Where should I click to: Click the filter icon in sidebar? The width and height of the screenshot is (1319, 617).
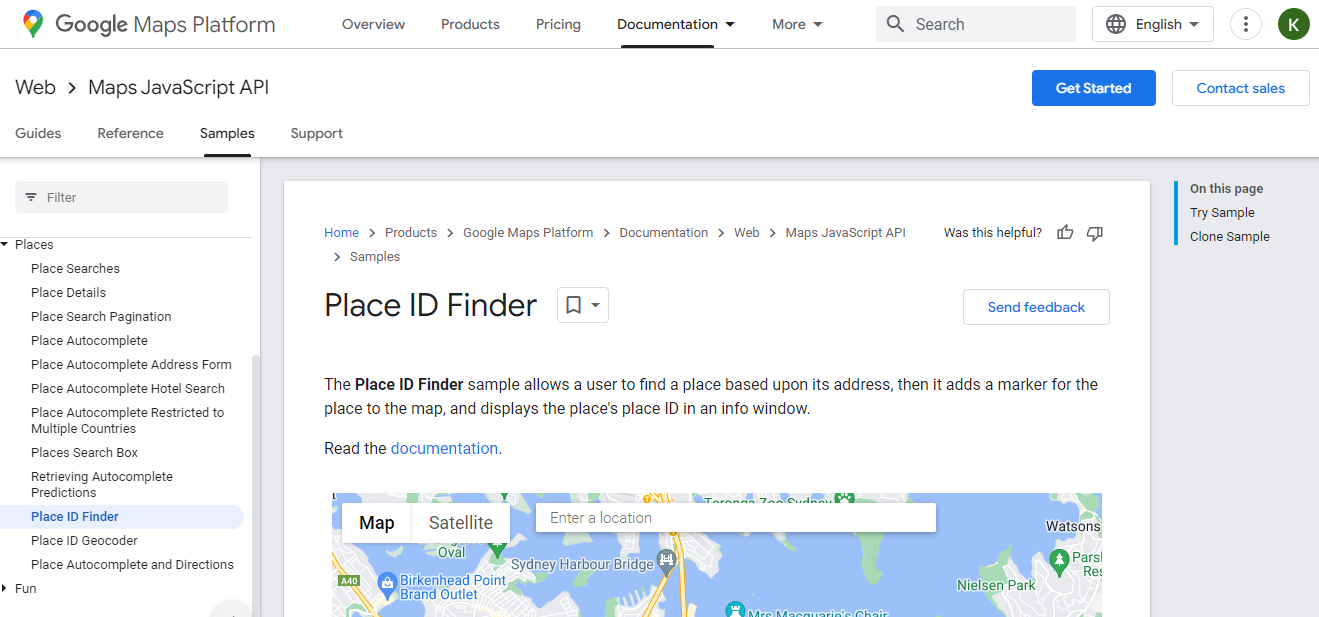(x=31, y=197)
